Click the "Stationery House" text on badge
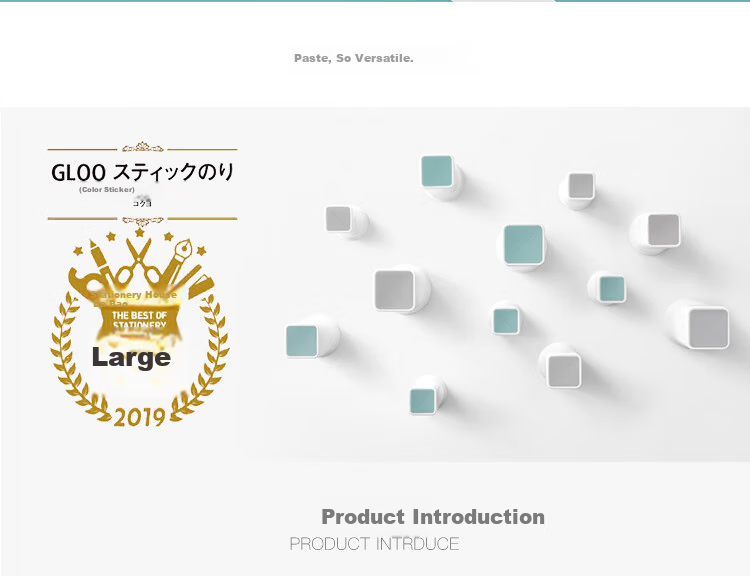750x576 pixels. 134,295
